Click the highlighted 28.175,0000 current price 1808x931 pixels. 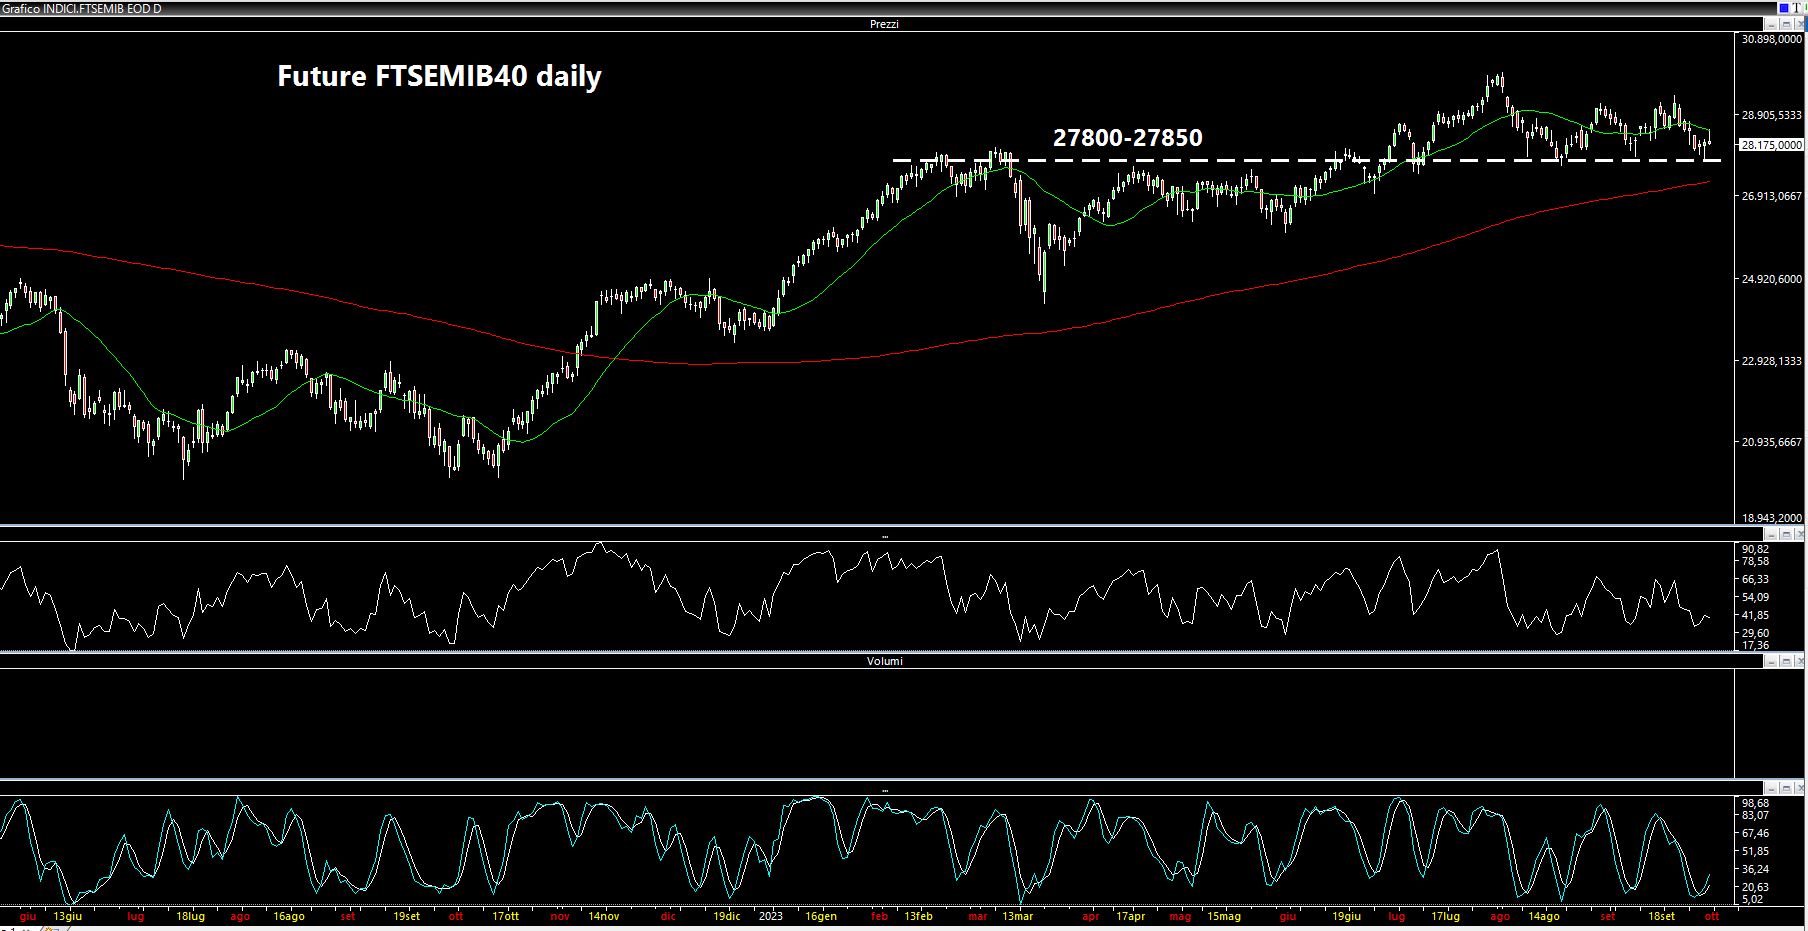point(1772,145)
